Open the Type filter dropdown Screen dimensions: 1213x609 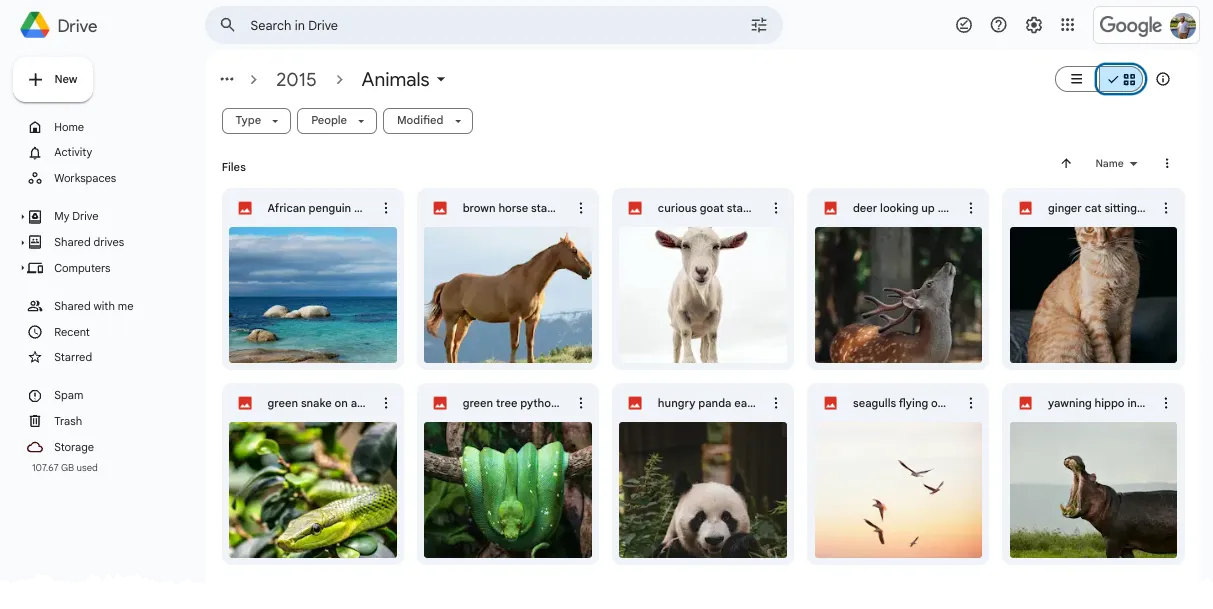(x=256, y=120)
